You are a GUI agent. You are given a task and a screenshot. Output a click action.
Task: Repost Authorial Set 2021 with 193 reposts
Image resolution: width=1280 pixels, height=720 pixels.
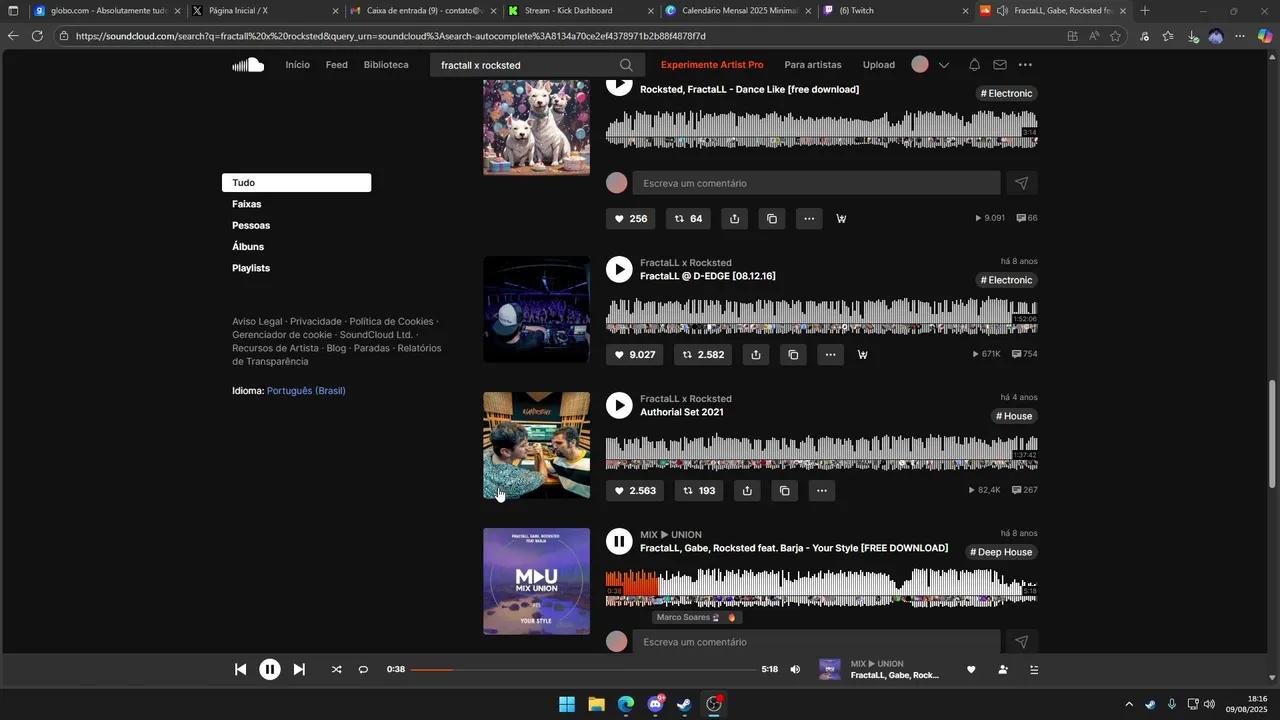click(x=699, y=491)
